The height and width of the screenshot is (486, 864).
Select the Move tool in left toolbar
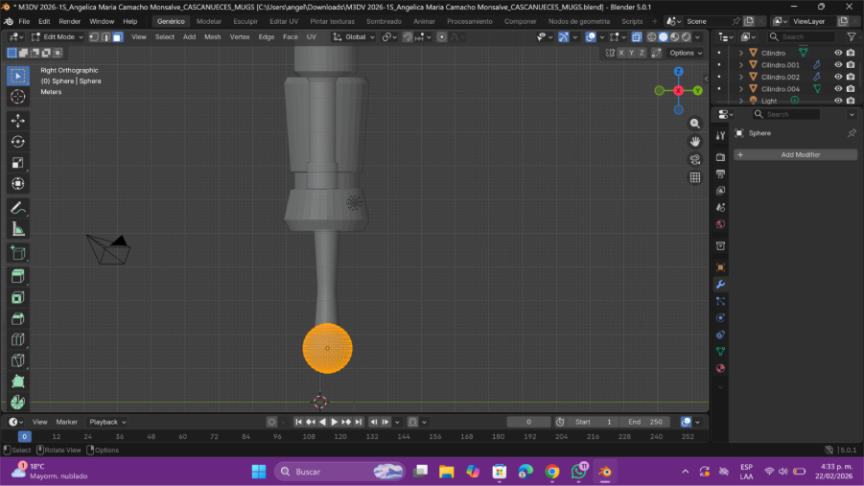[x=18, y=120]
